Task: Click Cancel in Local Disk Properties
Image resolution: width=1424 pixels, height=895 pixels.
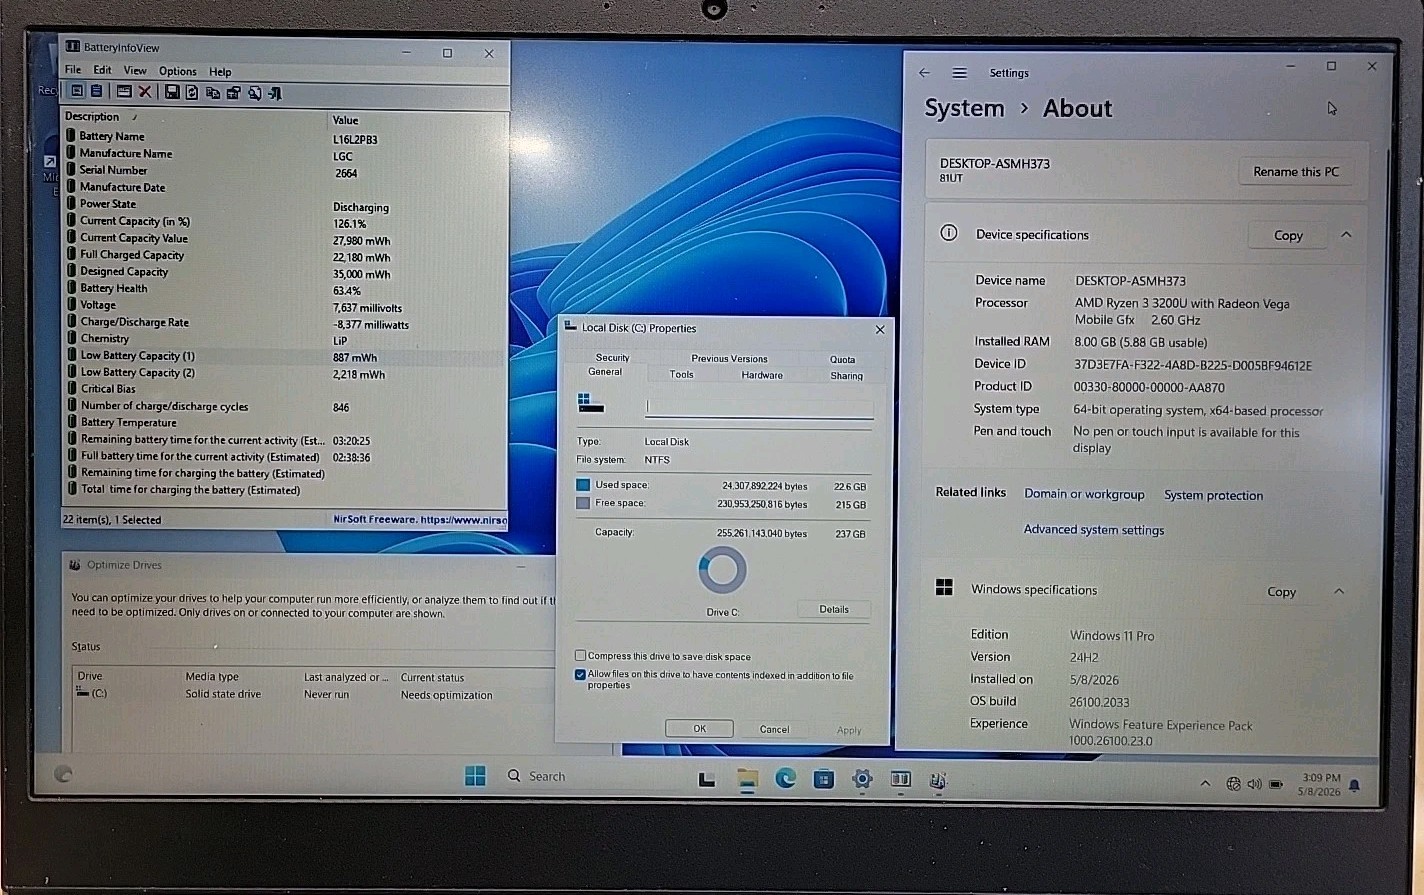Action: [x=774, y=729]
